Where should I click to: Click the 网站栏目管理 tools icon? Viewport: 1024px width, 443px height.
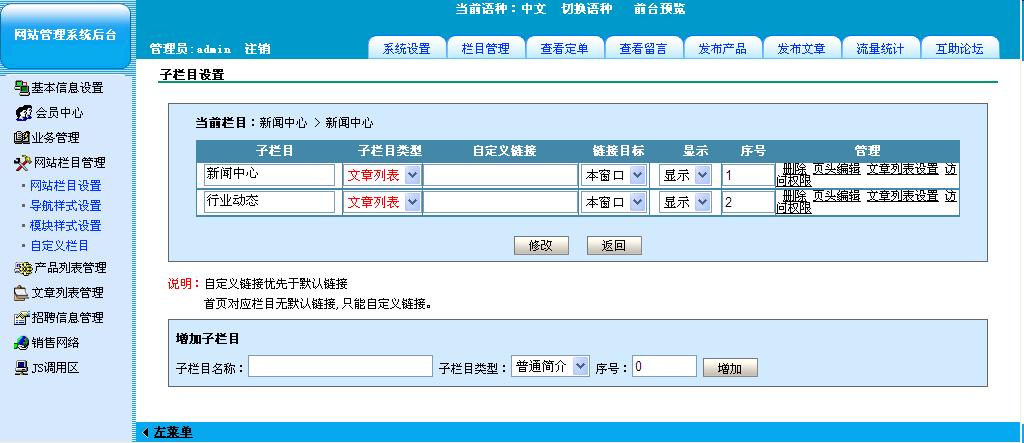click(24, 163)
